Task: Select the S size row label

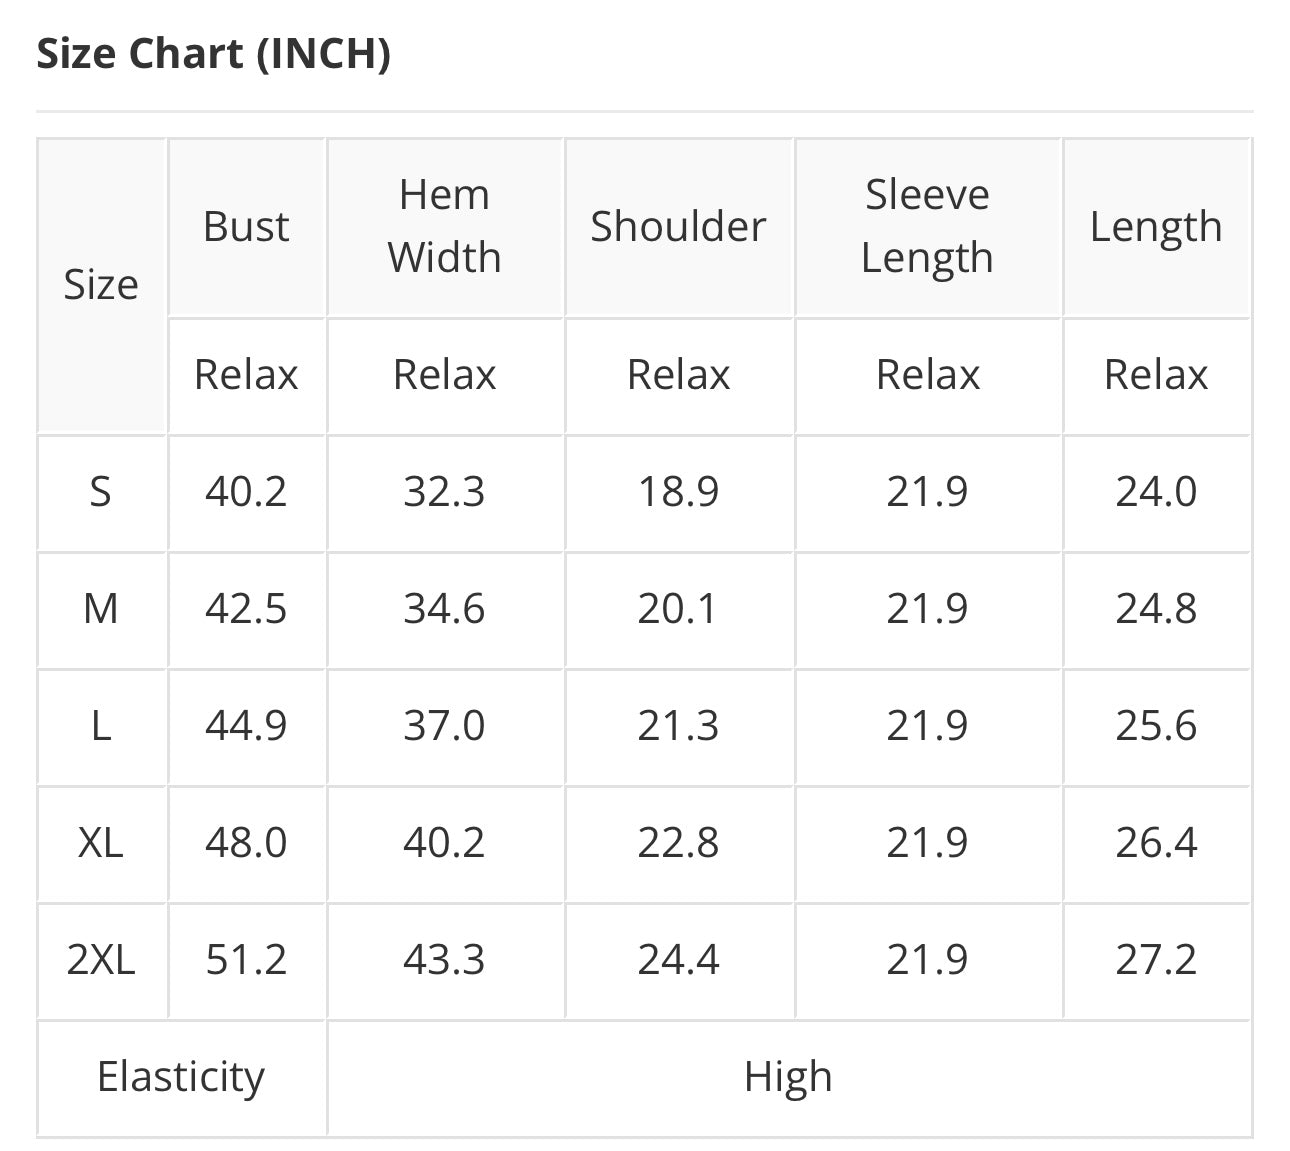Action: 101,492
